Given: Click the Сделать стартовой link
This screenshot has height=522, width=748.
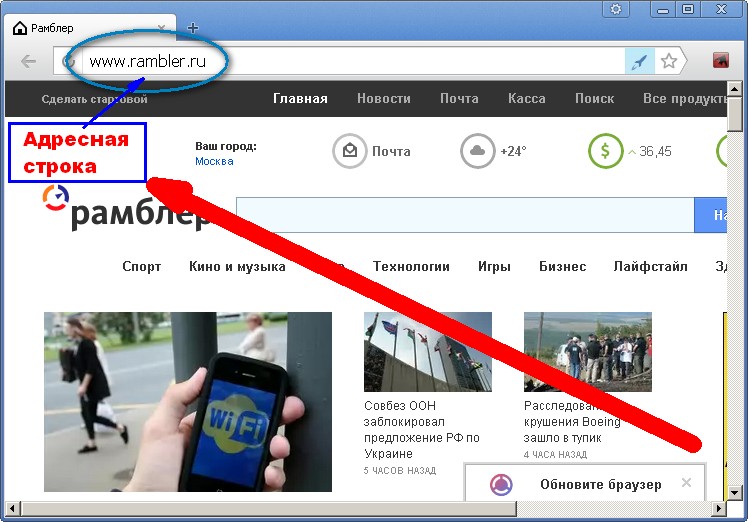Looking at the screenshot, I should pos(94,100).
